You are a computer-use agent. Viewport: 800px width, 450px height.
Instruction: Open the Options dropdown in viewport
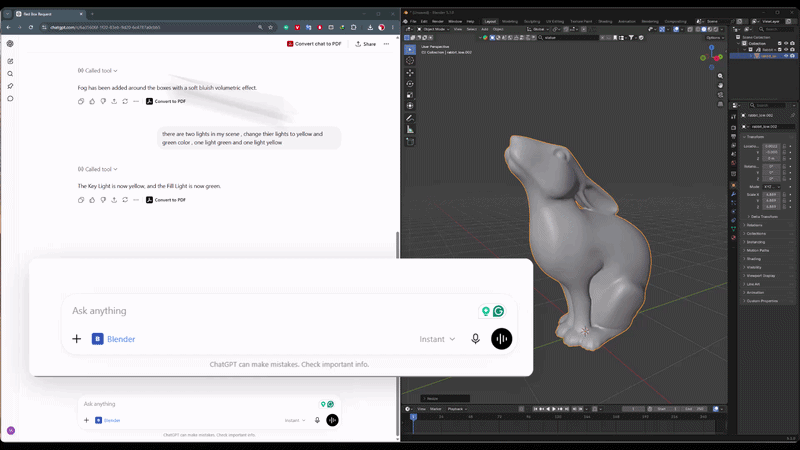pyautogui.click(x=715, y=38)
